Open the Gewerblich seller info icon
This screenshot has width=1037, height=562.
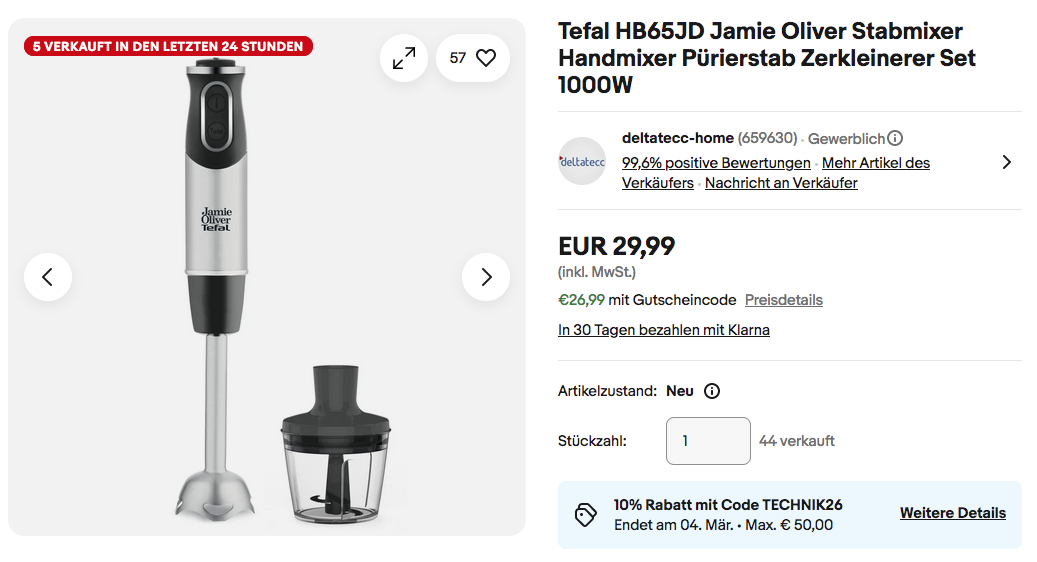click(x=895, y=139)
